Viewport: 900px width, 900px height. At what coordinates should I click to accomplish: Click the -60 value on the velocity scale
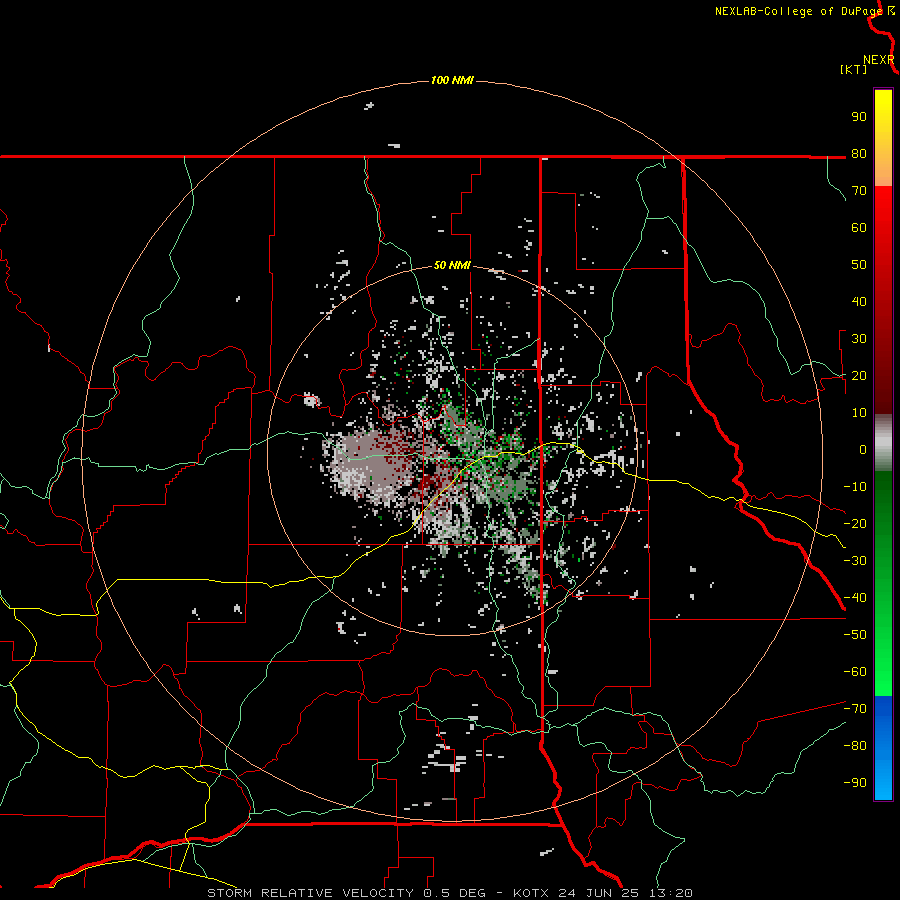(855, 672)
